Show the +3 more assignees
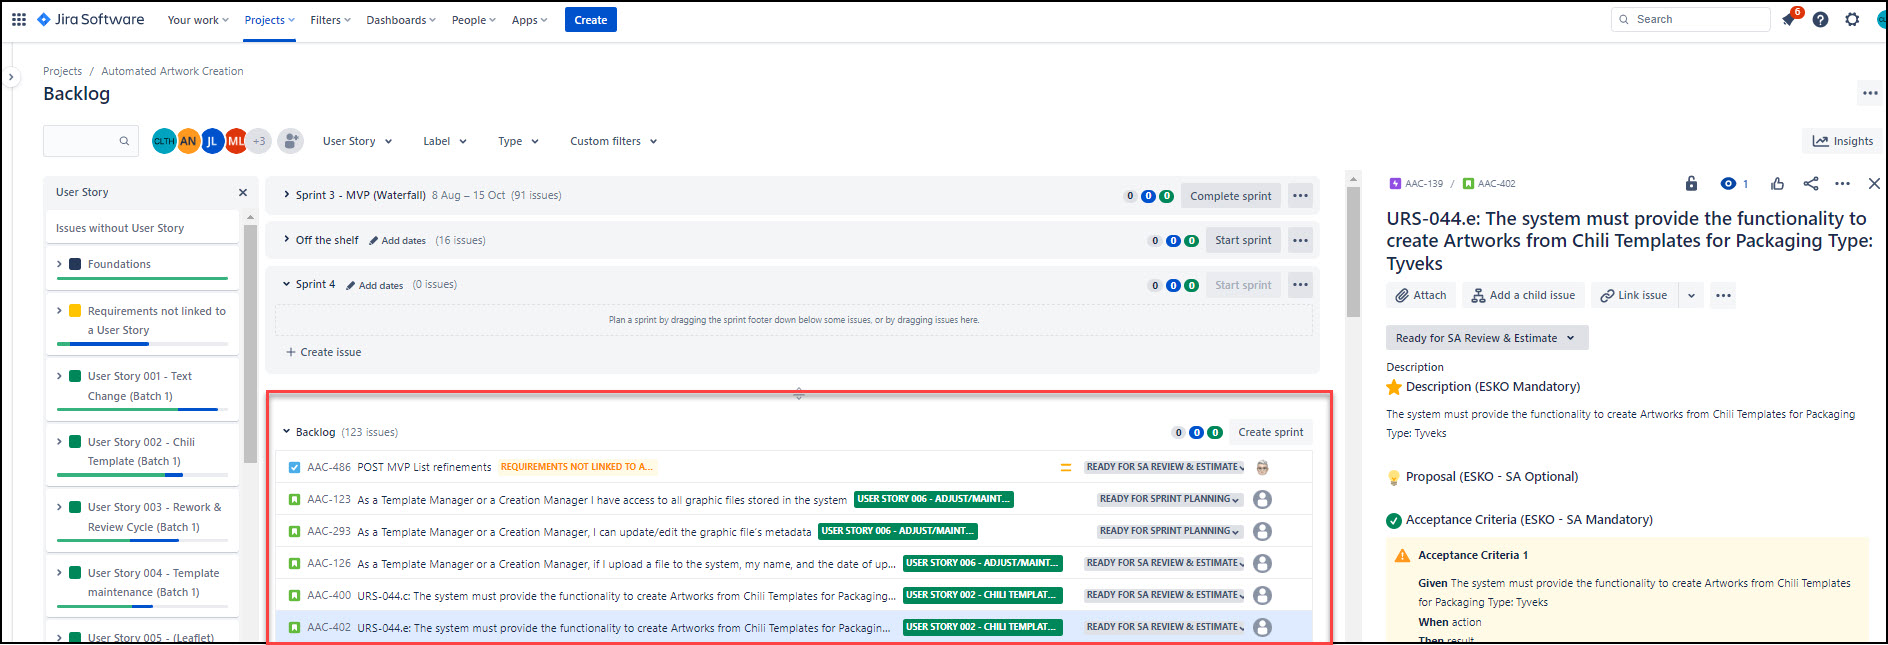The height and width of the screenshot is (645, 1888). click(x=259, y=141)
